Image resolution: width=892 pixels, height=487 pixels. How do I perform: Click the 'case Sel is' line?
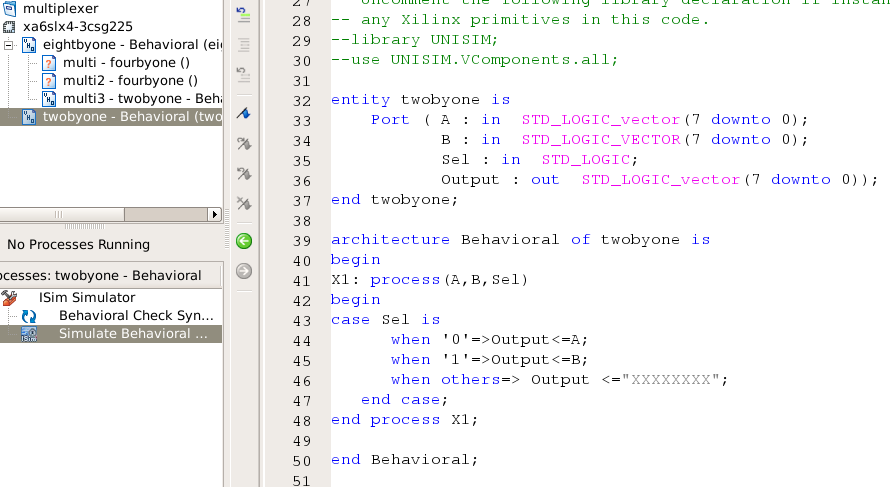[x=386, y=320]
